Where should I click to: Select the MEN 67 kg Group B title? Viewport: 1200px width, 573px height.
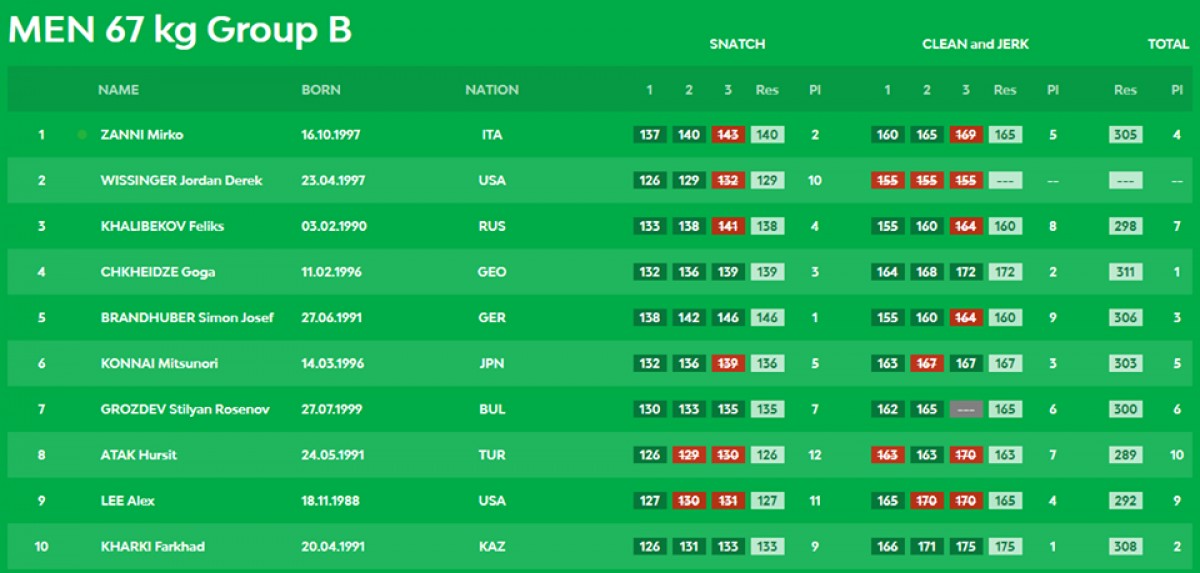[x=180, y=30]
